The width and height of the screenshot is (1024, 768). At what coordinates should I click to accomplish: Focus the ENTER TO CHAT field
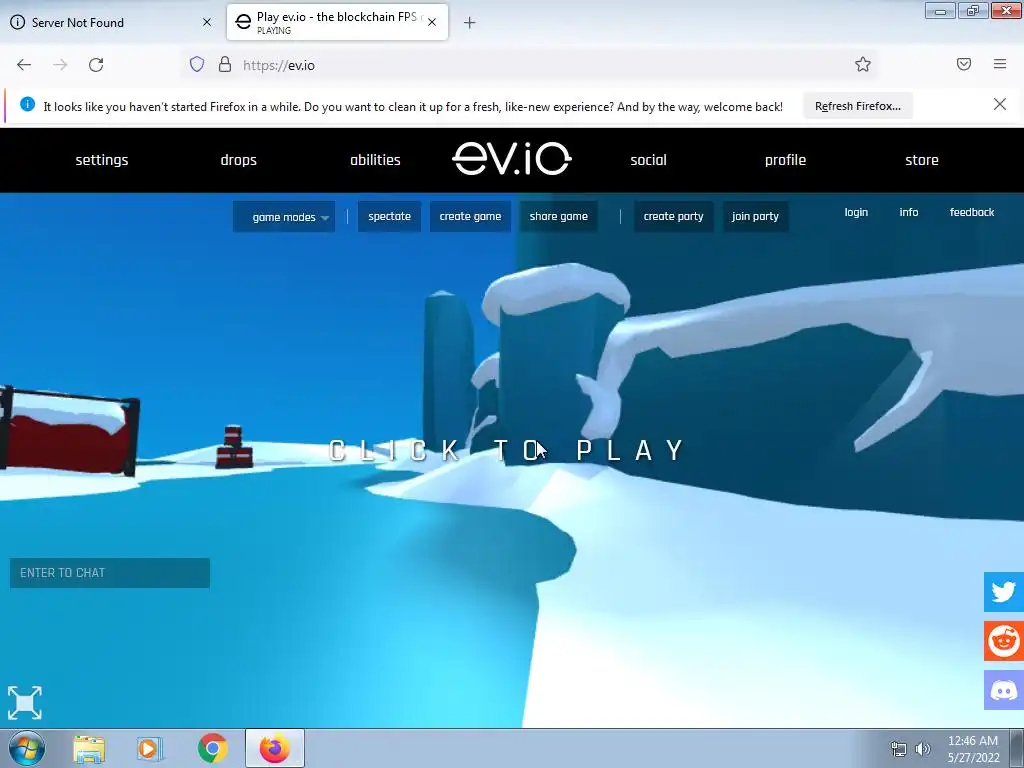pos(110,573)
